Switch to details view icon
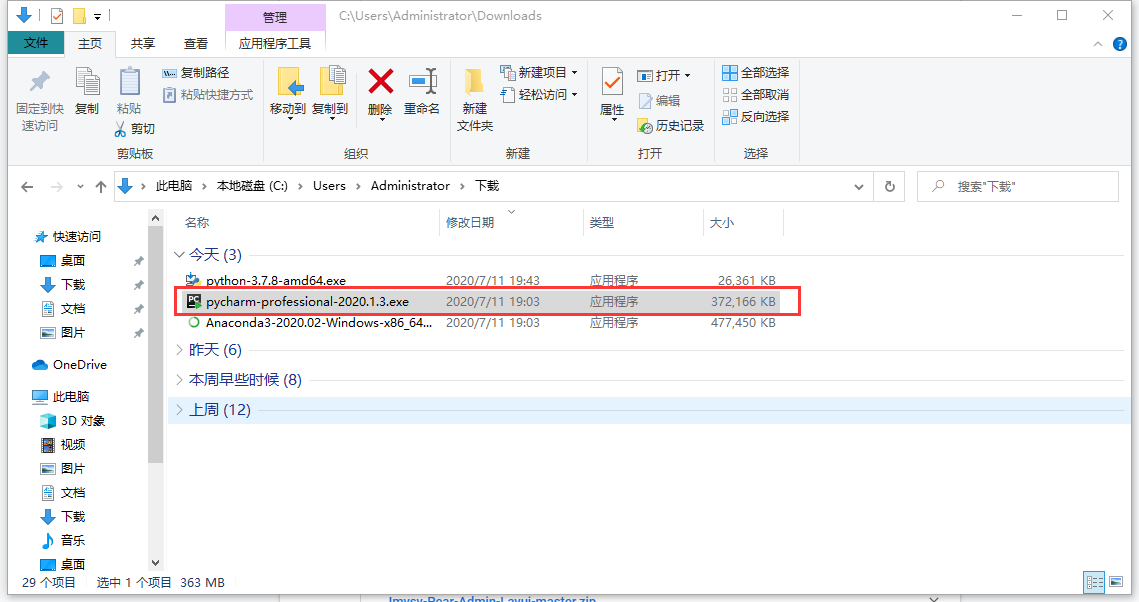This screenshot has width=1139, height=602. click(1094, 582)
